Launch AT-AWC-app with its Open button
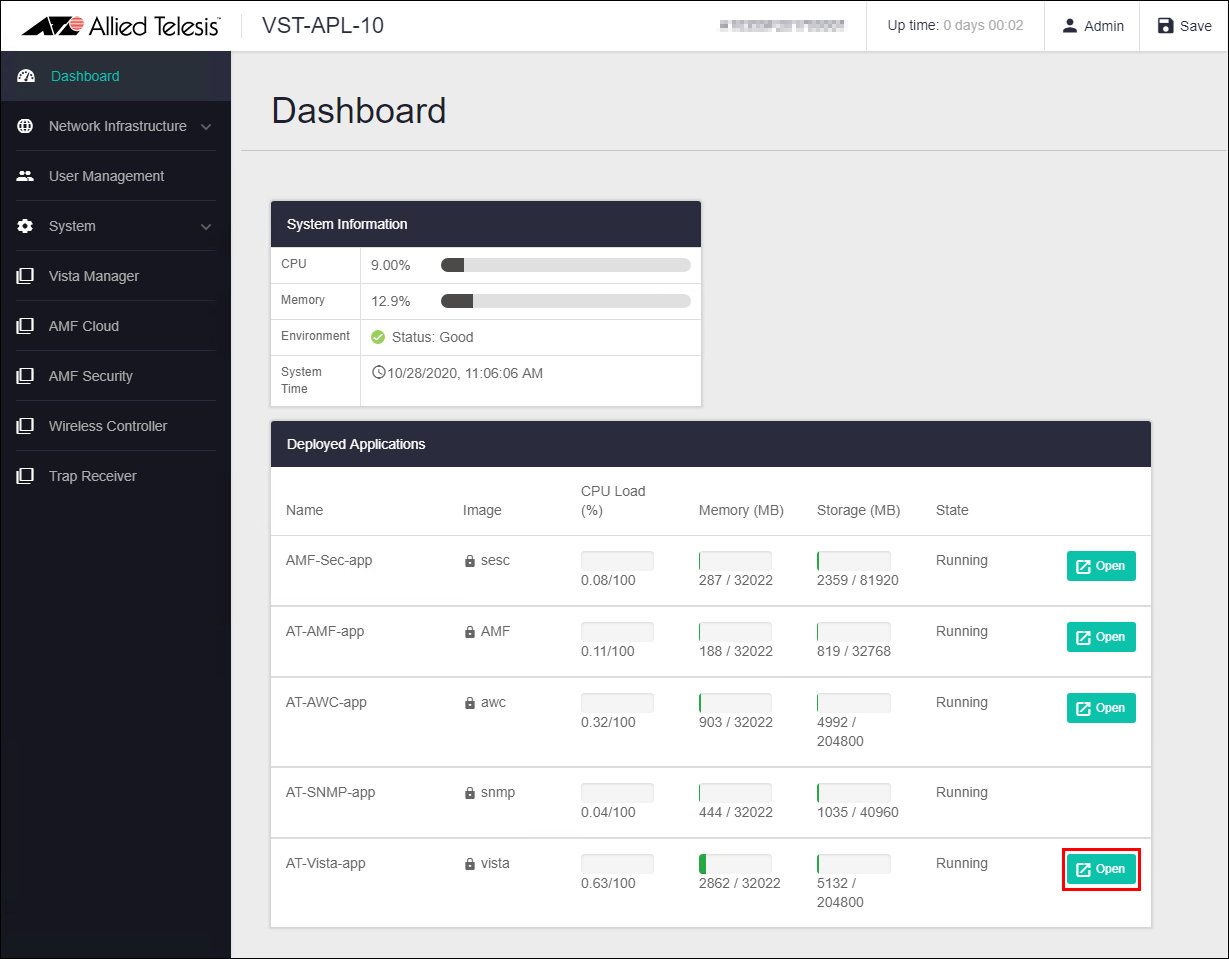Viewport: 1229px width, 959px height. click(x=1101, y=708)
